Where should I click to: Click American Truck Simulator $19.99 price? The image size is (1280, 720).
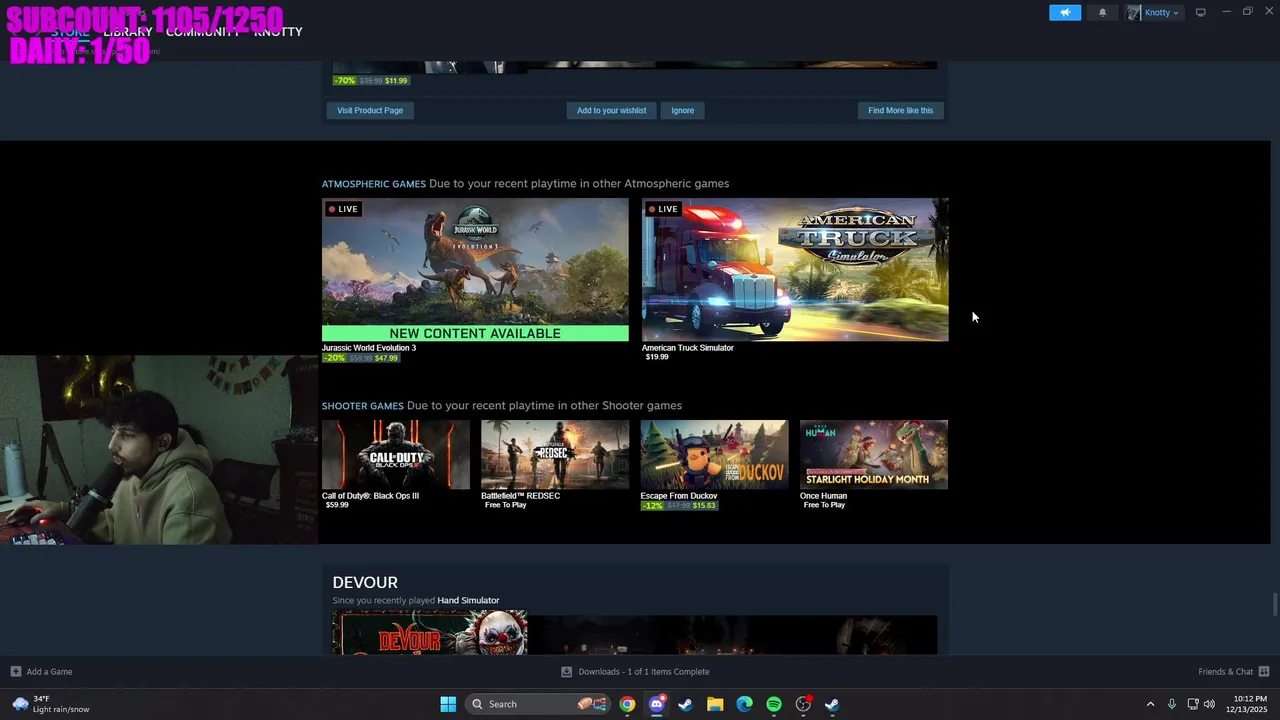(657, 357)
